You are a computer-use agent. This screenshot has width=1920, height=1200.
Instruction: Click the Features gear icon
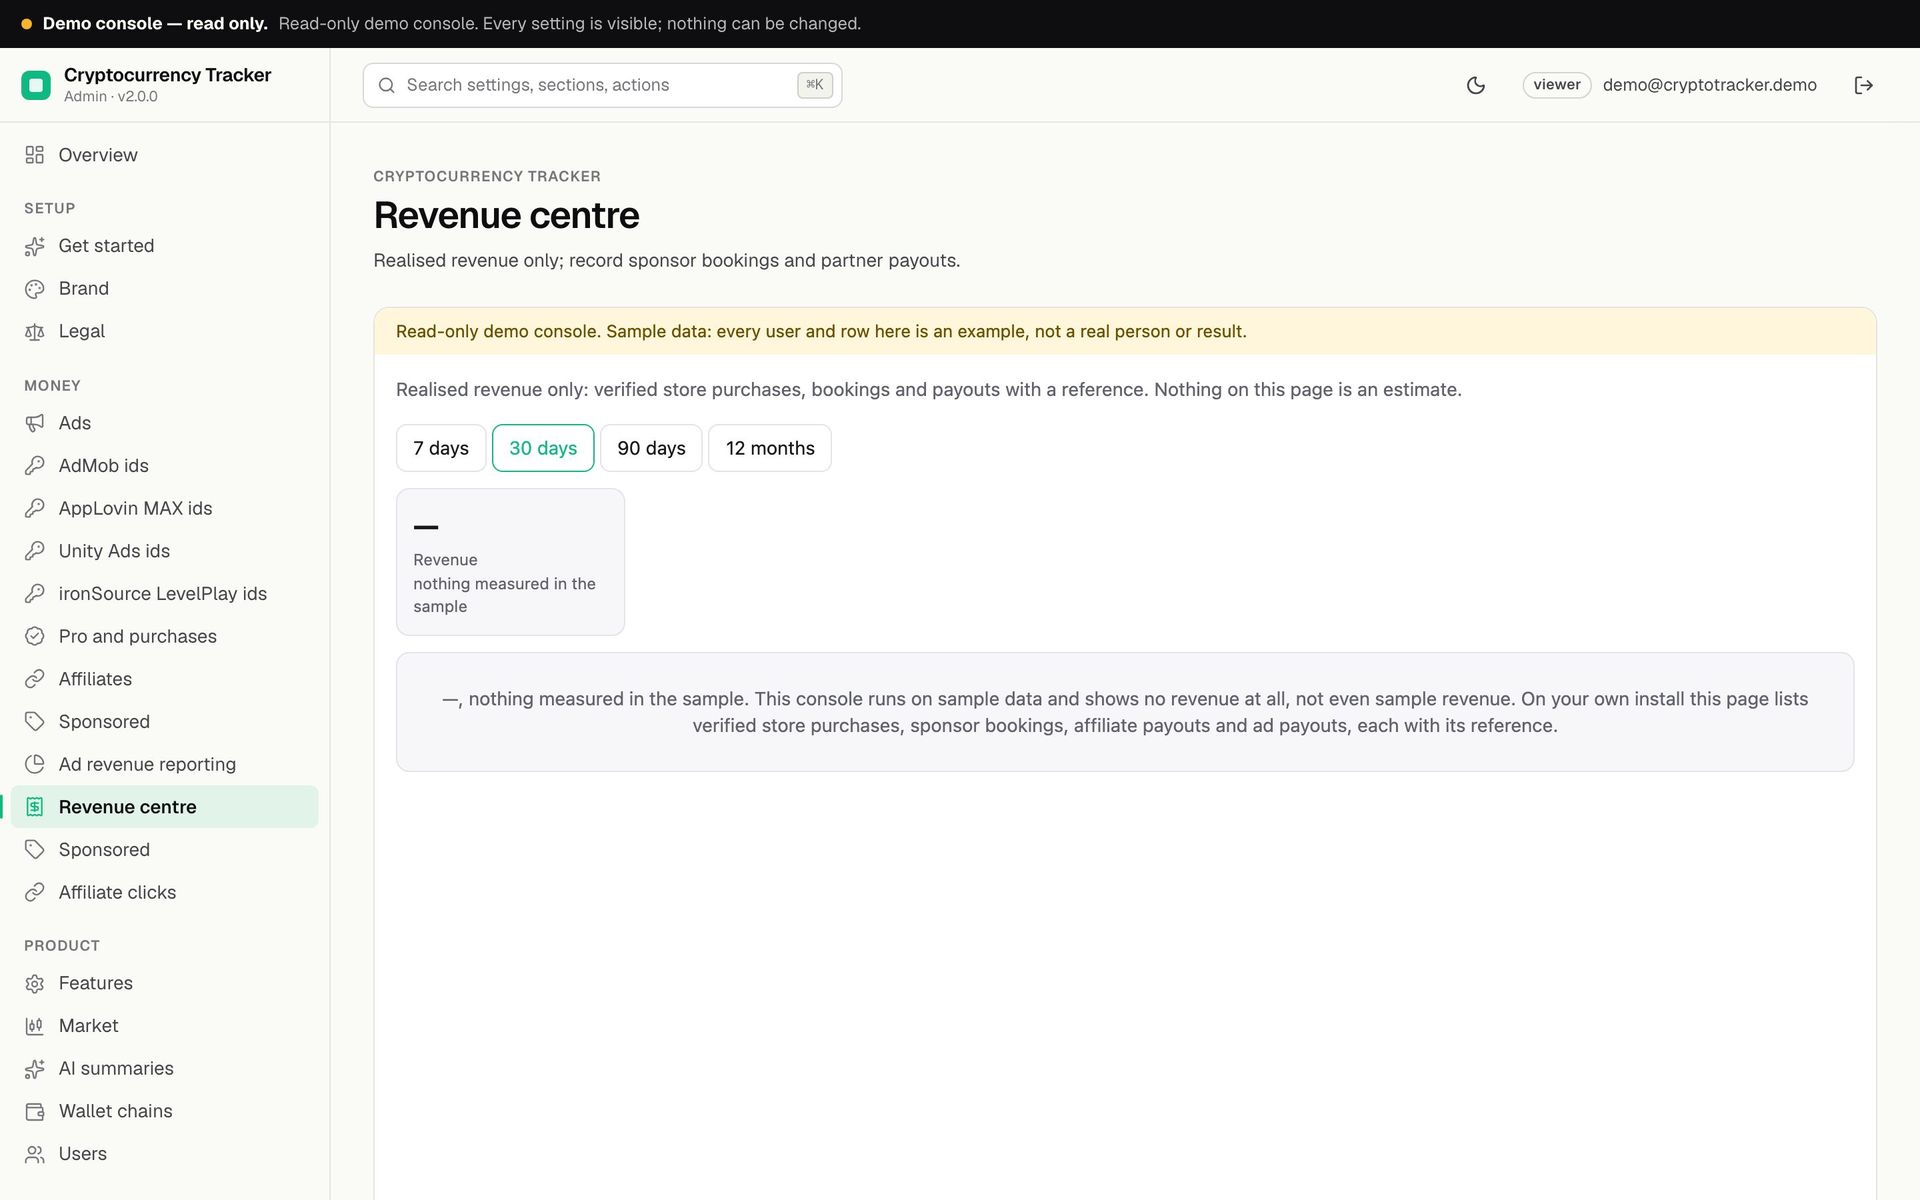(35, 983)
